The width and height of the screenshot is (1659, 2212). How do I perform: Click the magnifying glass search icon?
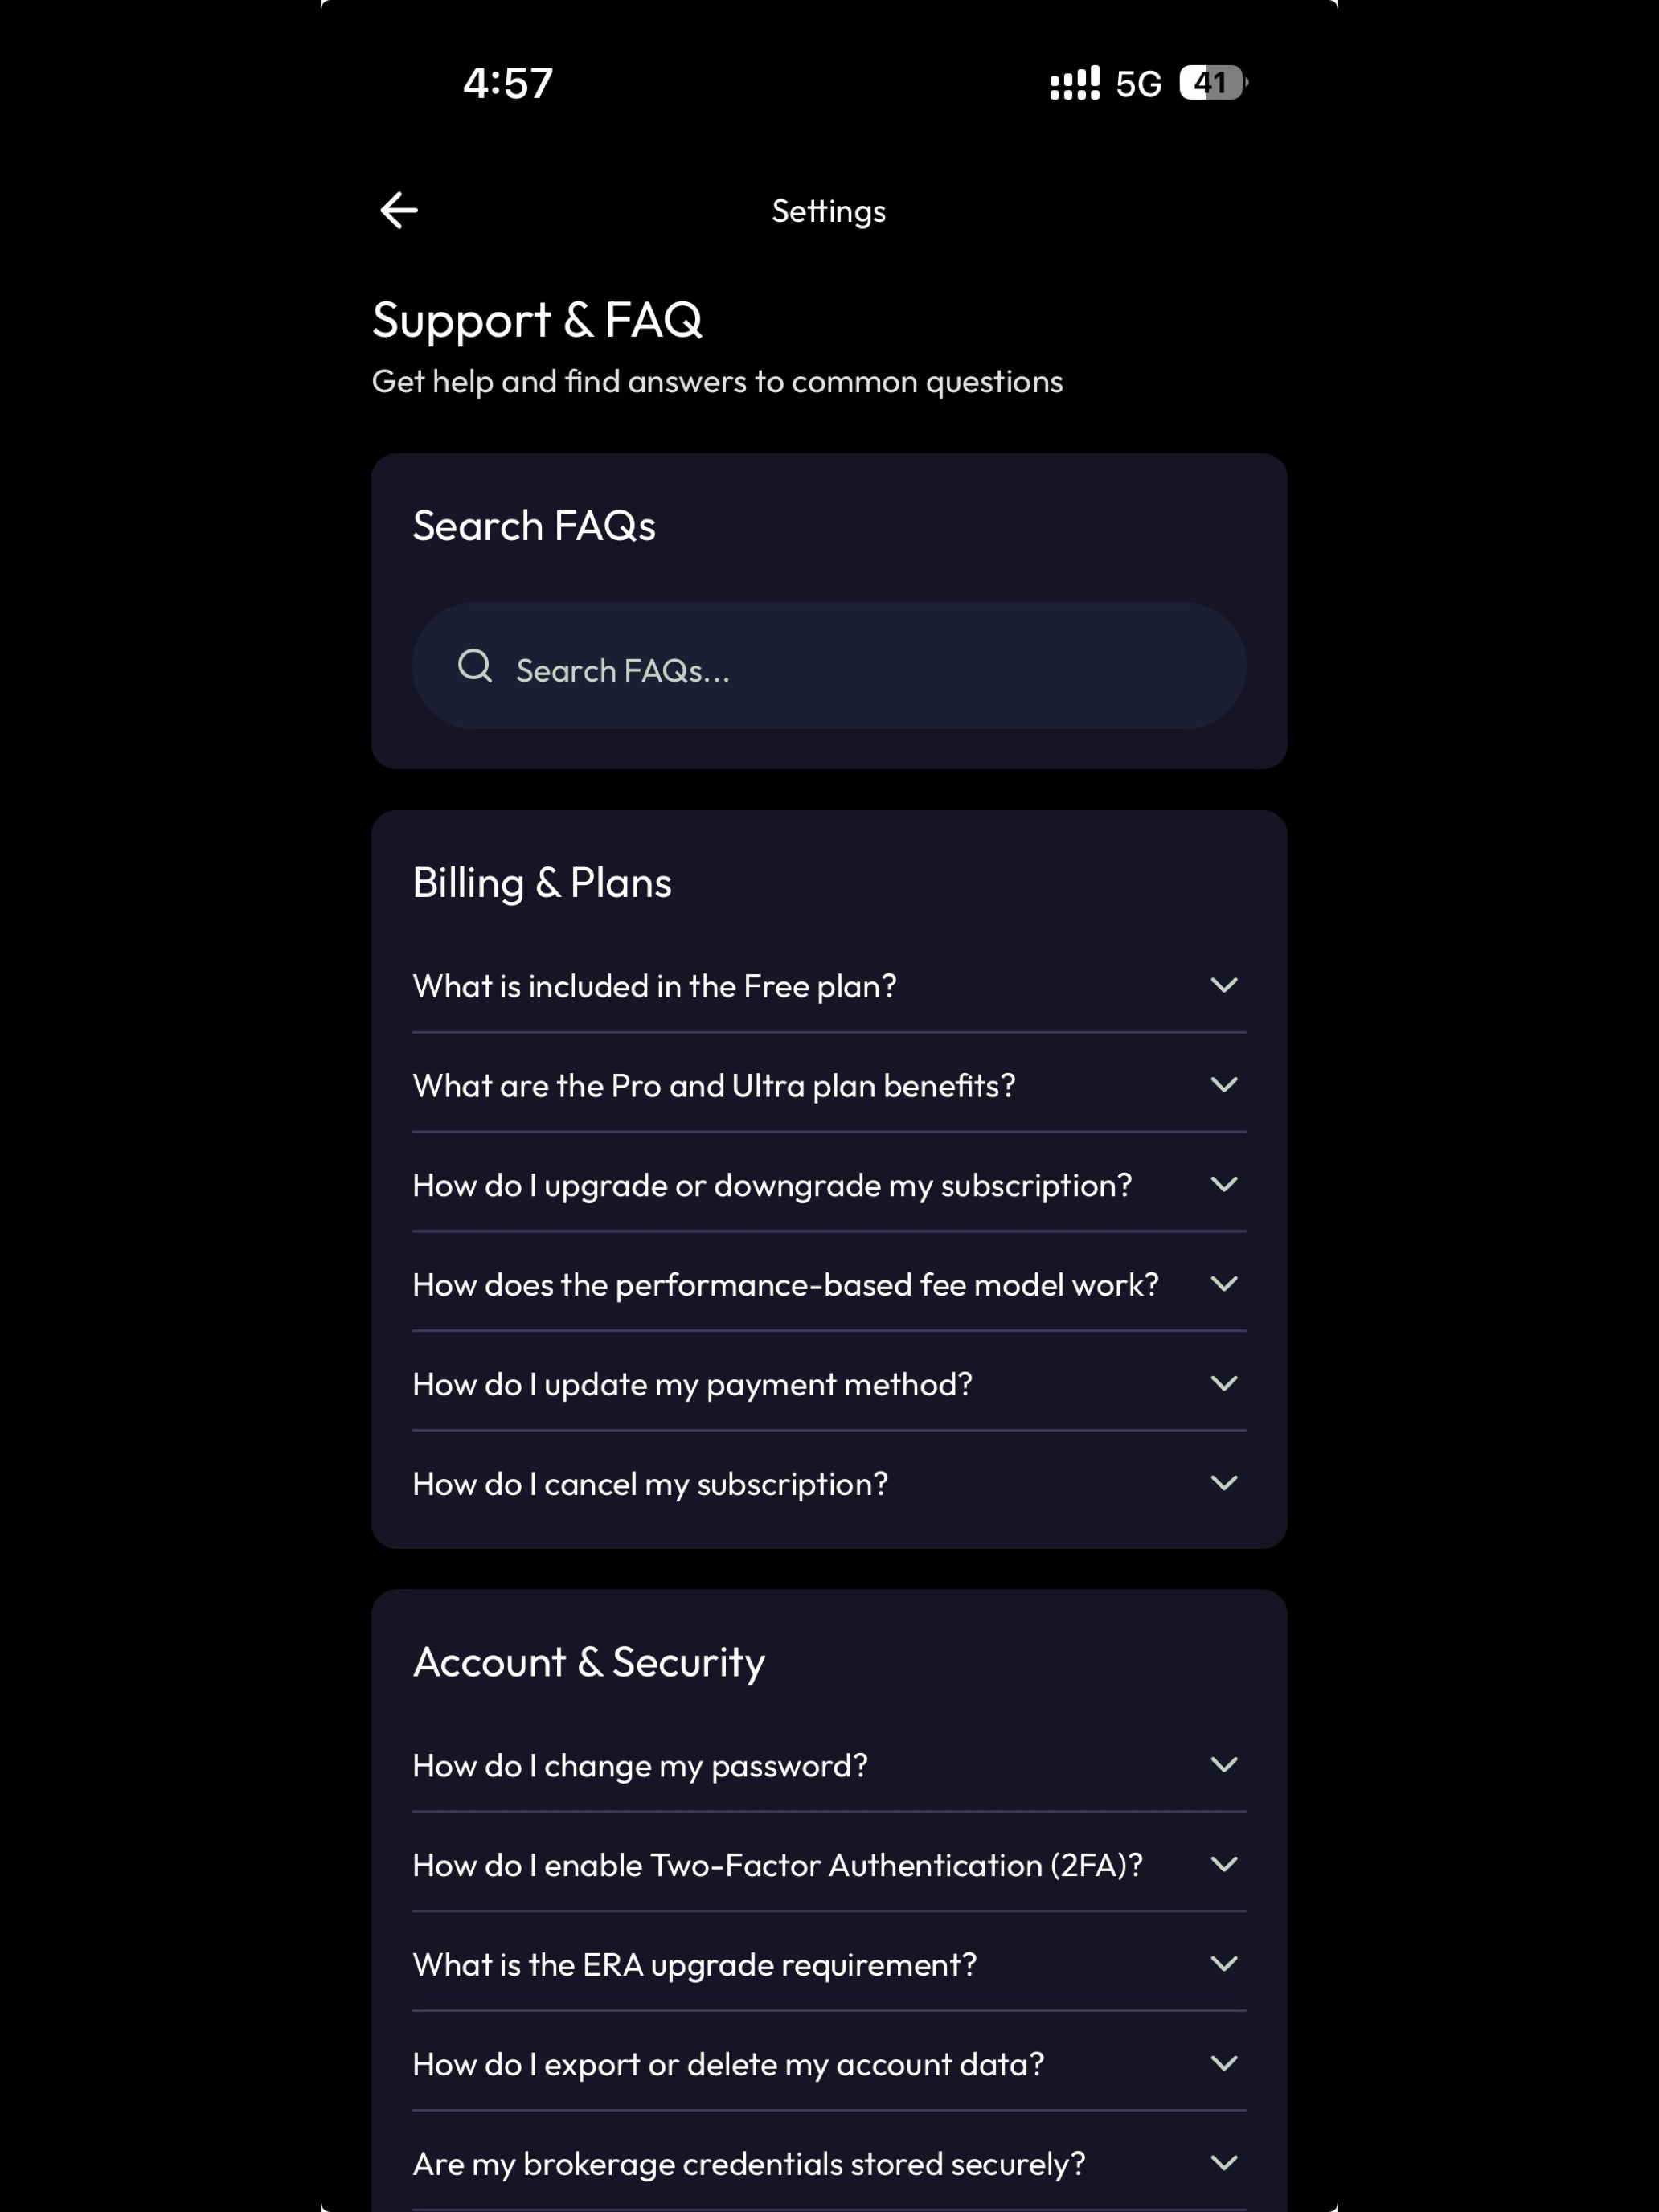click(x=475, y=665)
